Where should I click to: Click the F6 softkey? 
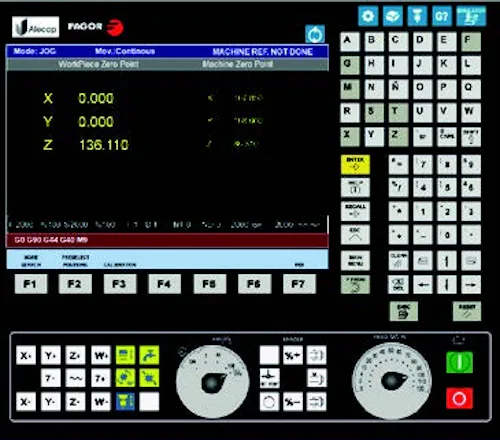[254, 284]
